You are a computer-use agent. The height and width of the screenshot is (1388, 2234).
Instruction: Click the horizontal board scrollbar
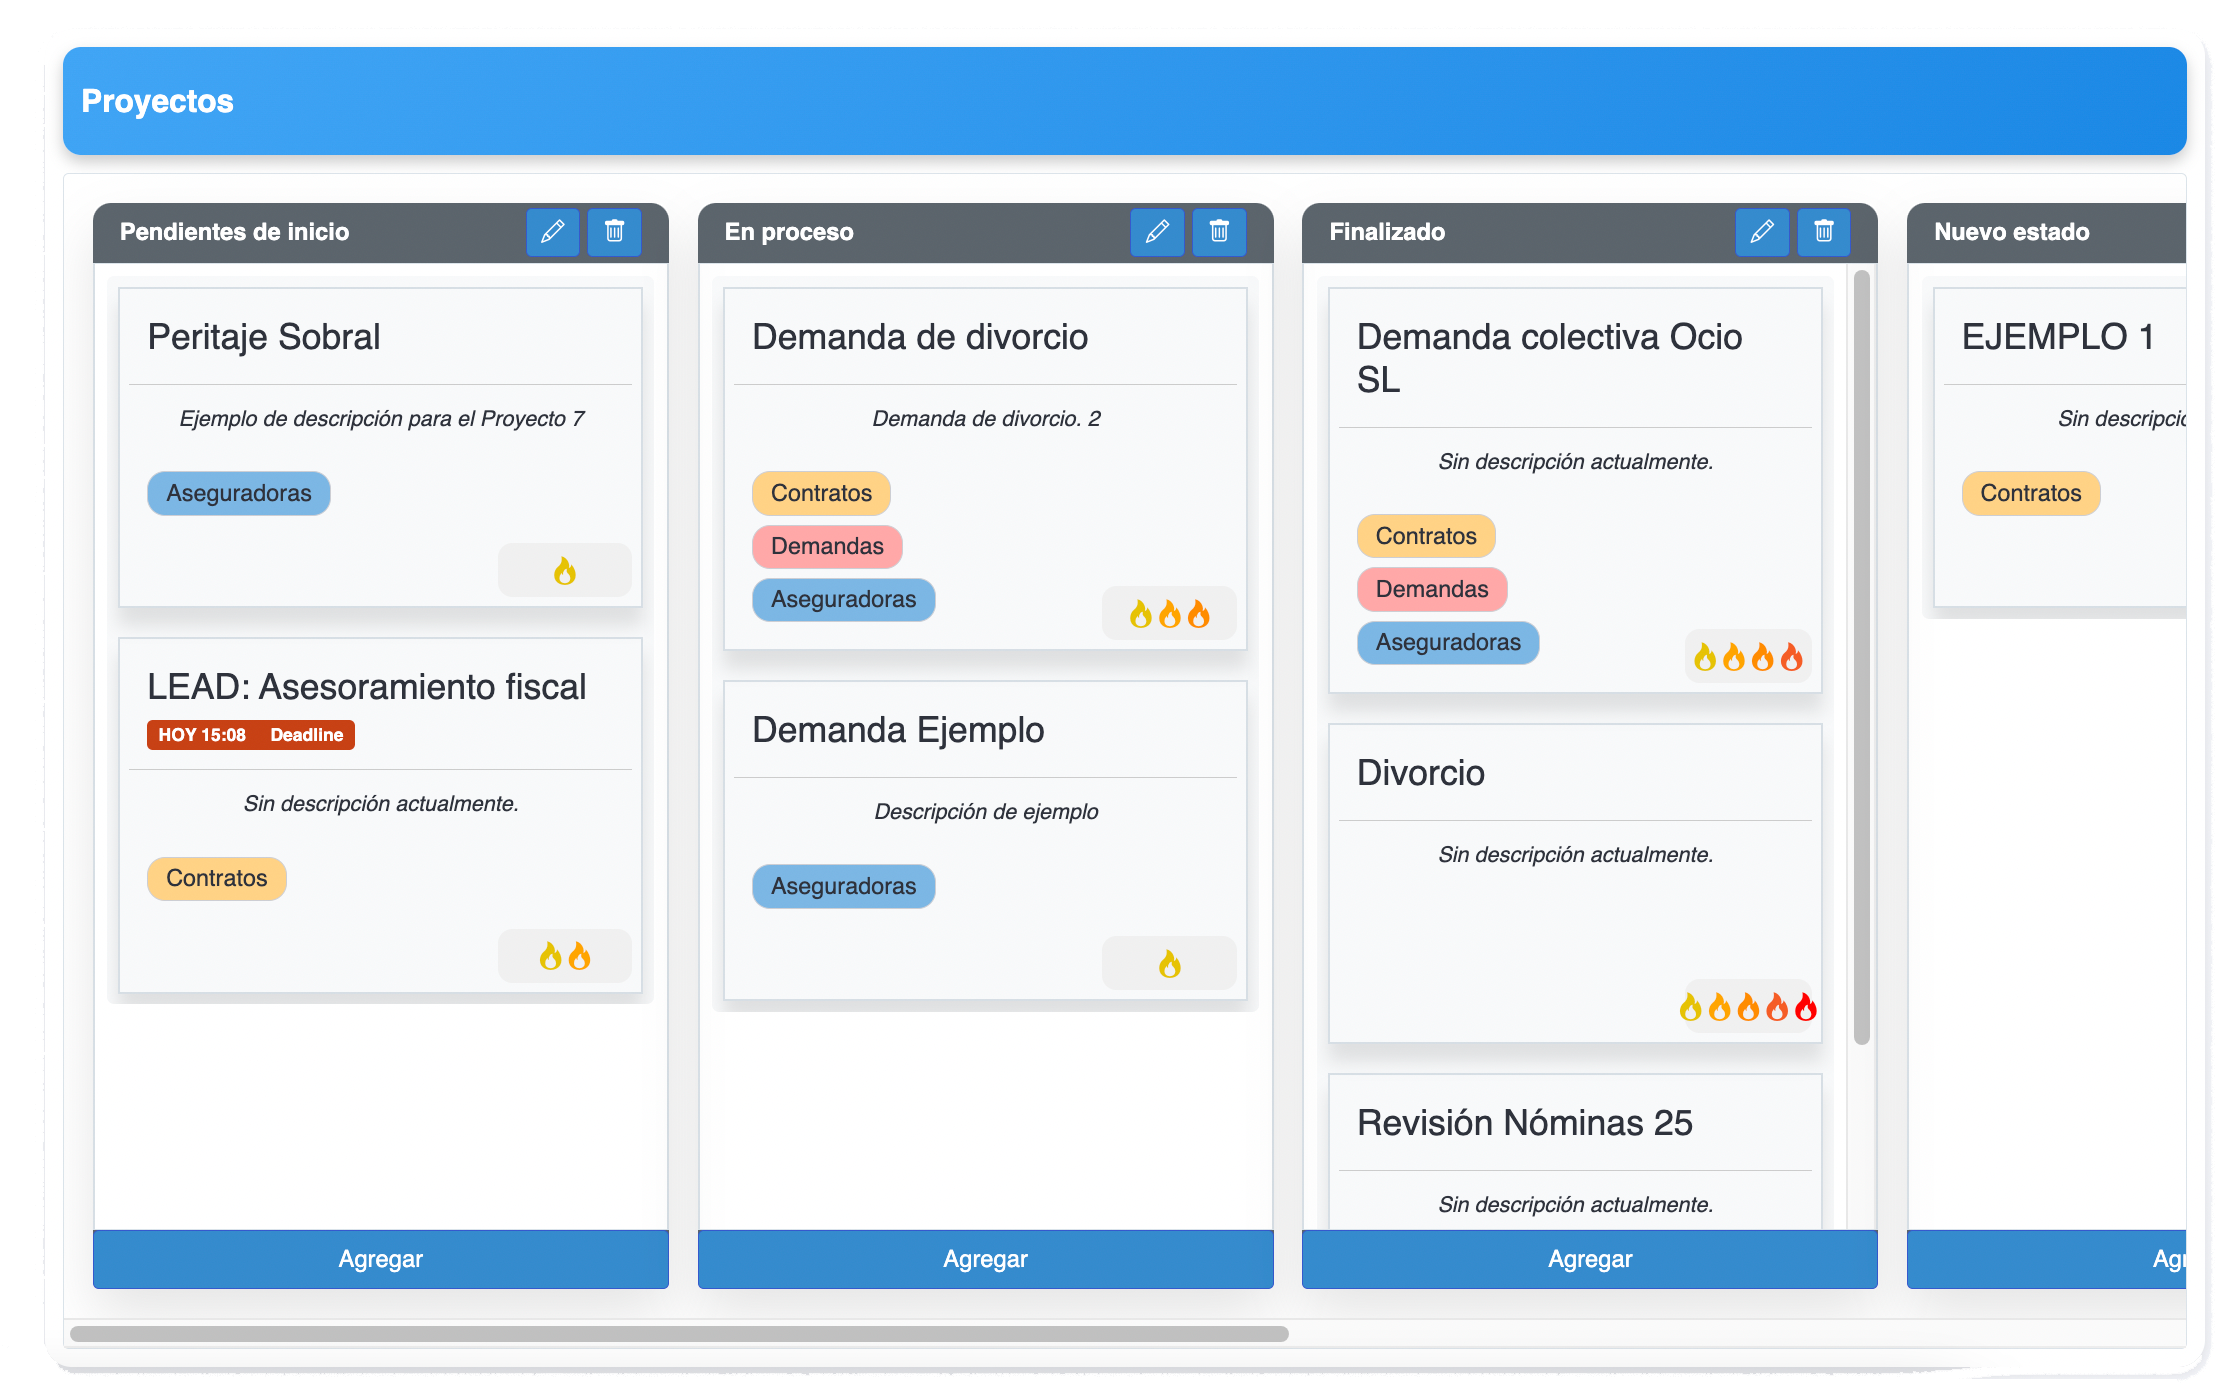pyautogui.click(x=679, y=1334)
